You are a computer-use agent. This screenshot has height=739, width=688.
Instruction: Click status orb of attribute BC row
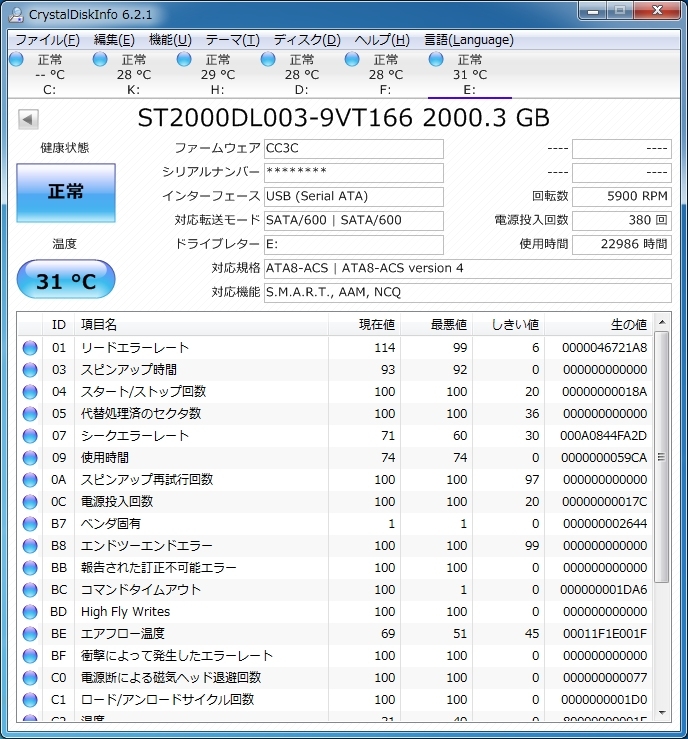(30, 590)
